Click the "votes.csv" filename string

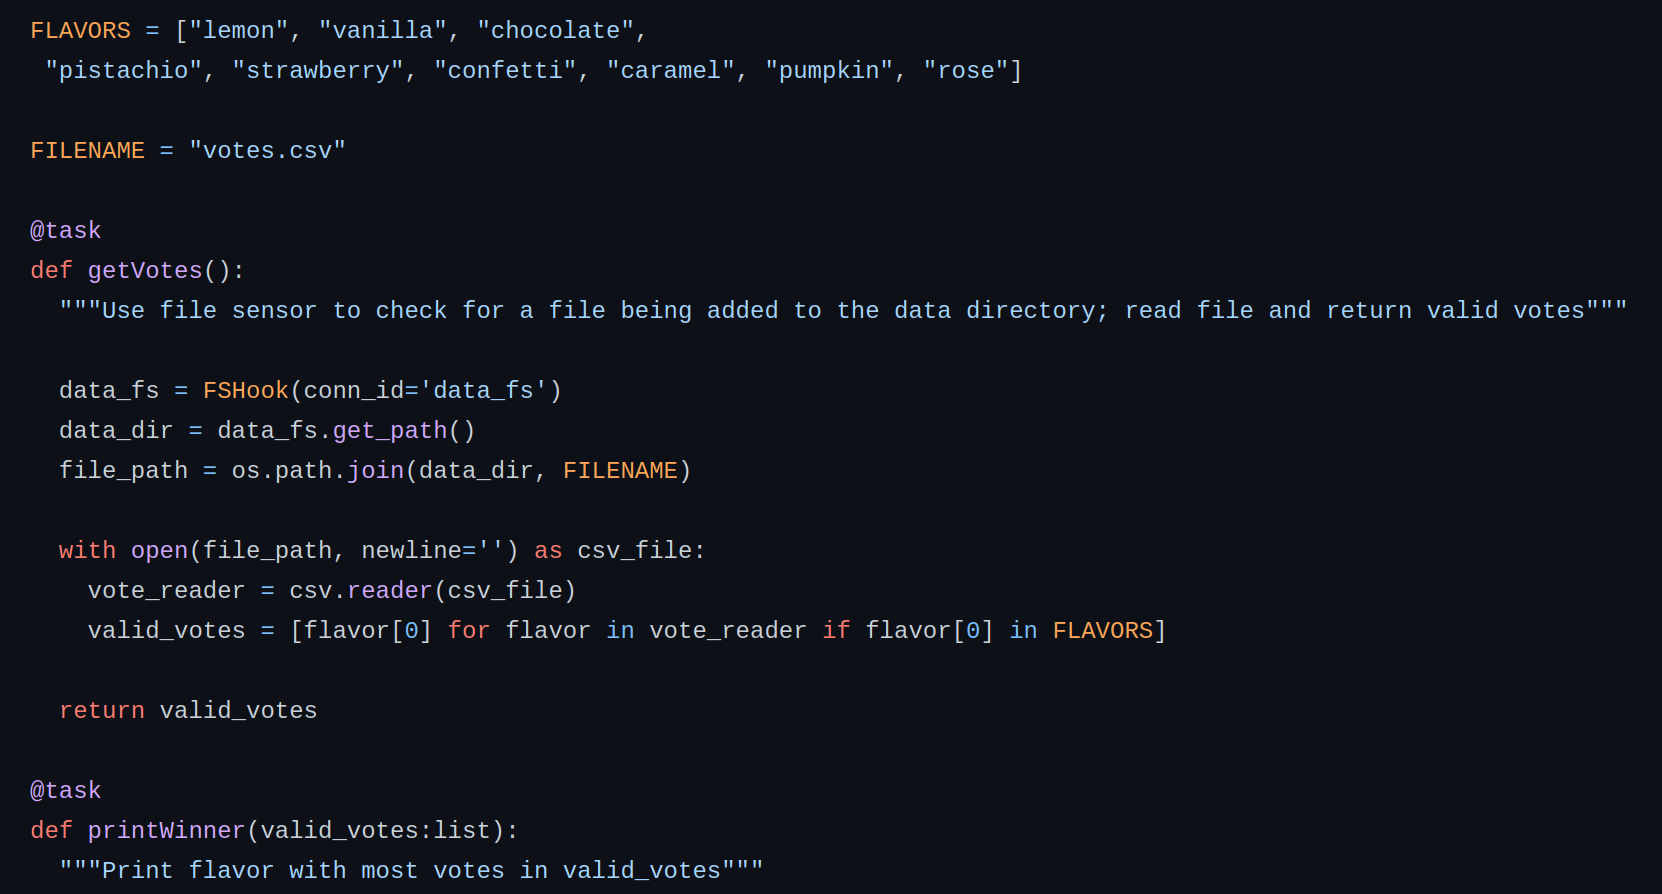(x=267, y=151)
